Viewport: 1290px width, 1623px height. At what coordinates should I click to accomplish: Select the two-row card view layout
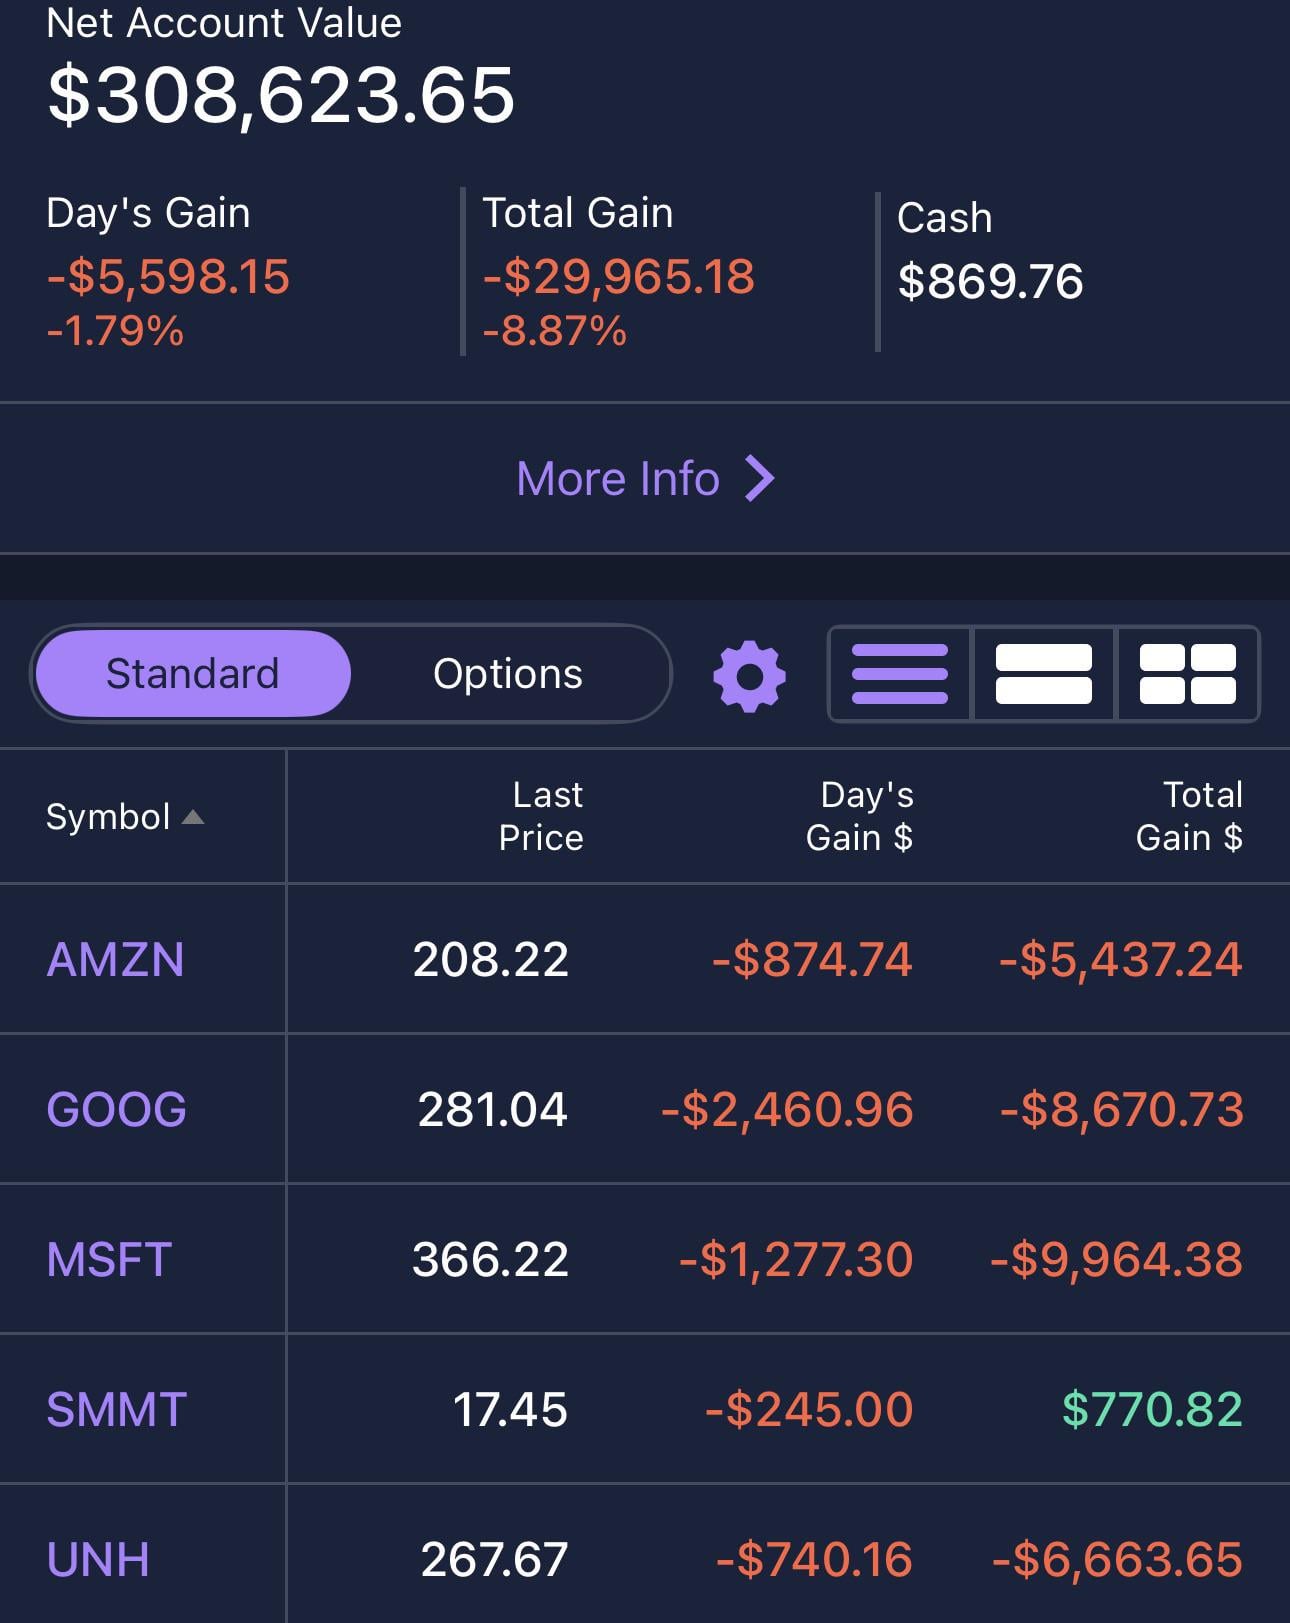1043,674
